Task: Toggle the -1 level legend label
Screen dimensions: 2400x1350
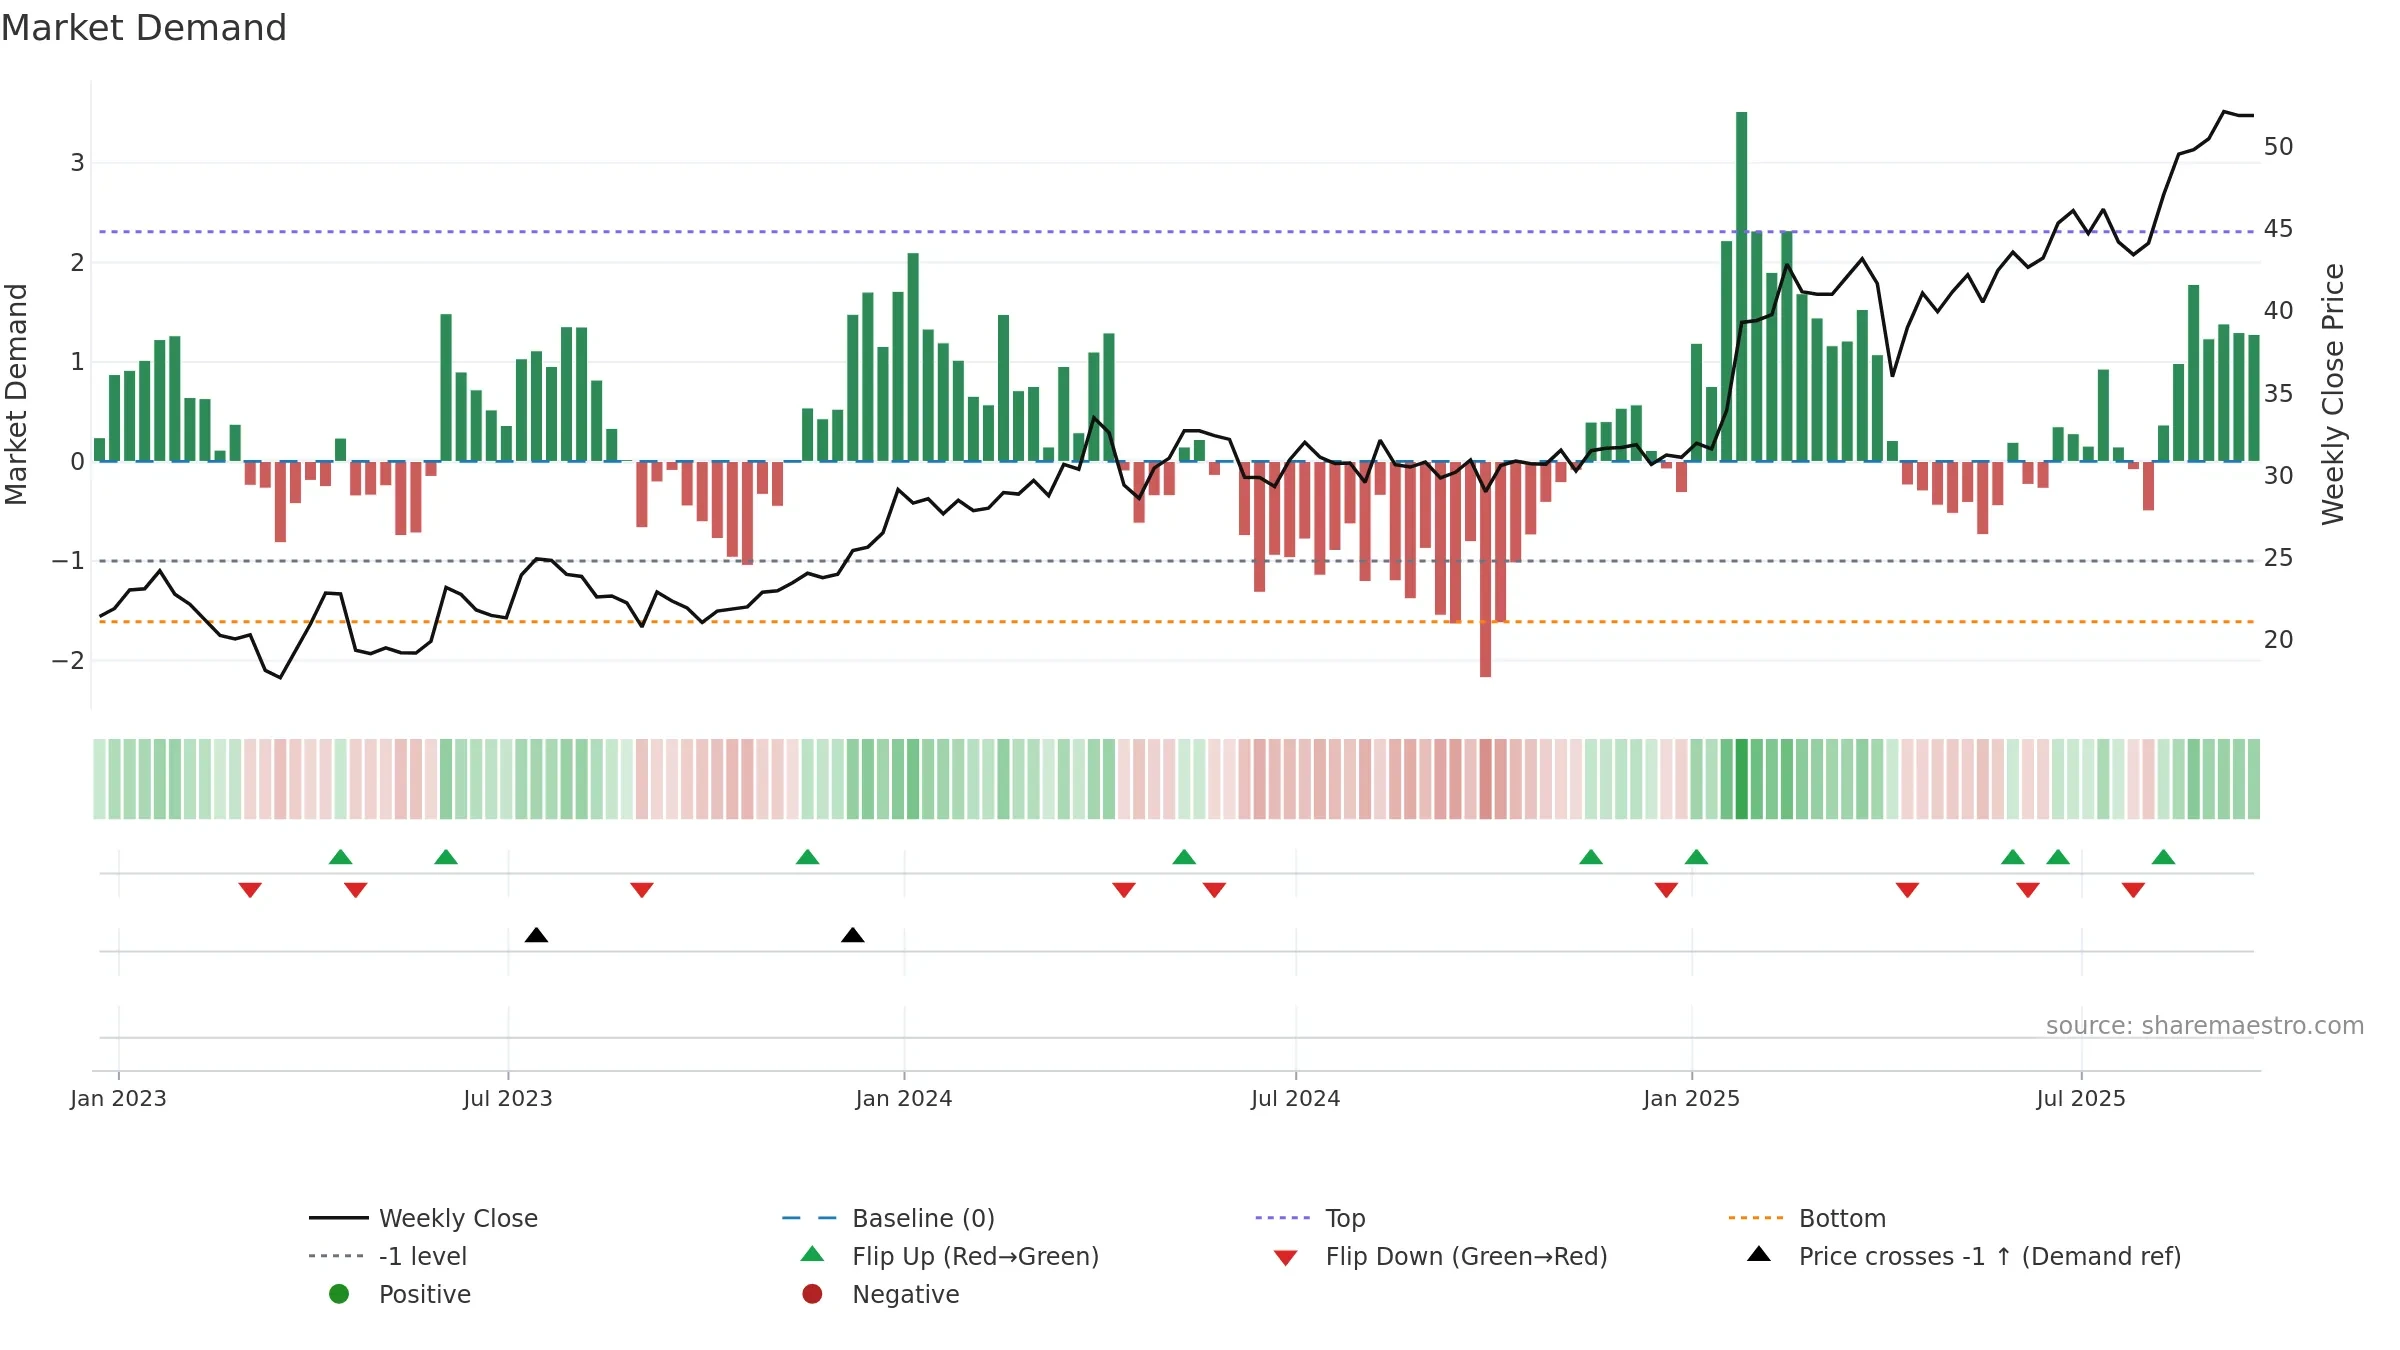Action: coord(423,1256)
